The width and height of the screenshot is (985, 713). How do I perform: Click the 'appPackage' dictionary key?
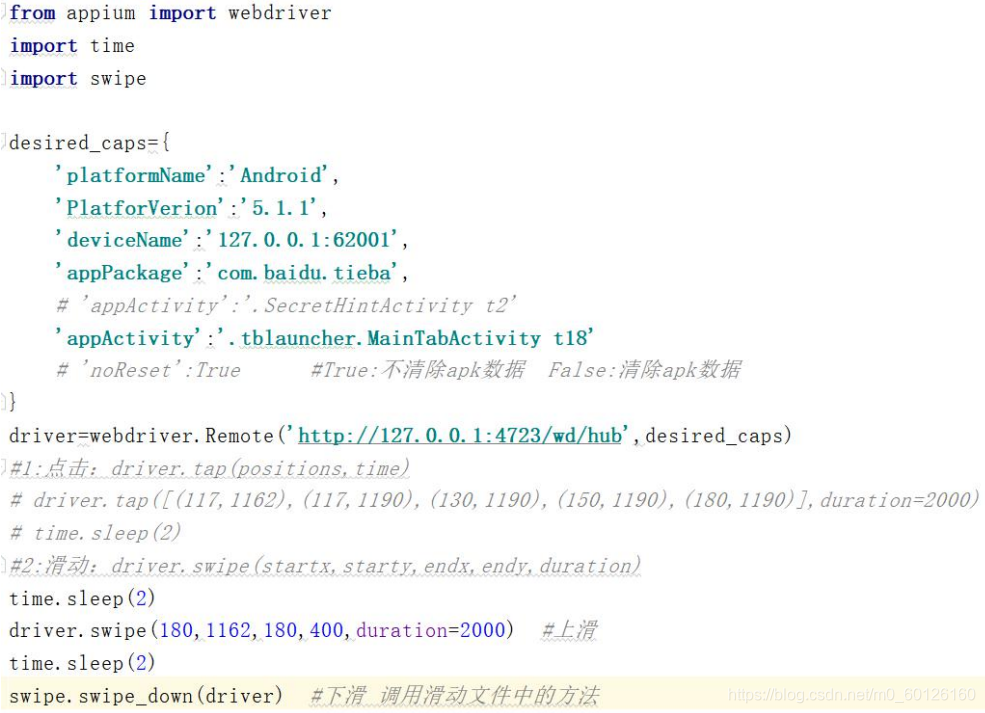(x=121, y=273)
